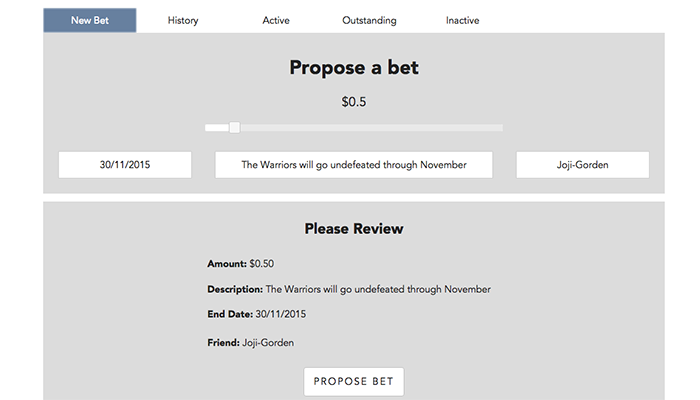The width and height of the screenshot is (700, 400).
Task: Select the New Bet tab
Action: 90,20
